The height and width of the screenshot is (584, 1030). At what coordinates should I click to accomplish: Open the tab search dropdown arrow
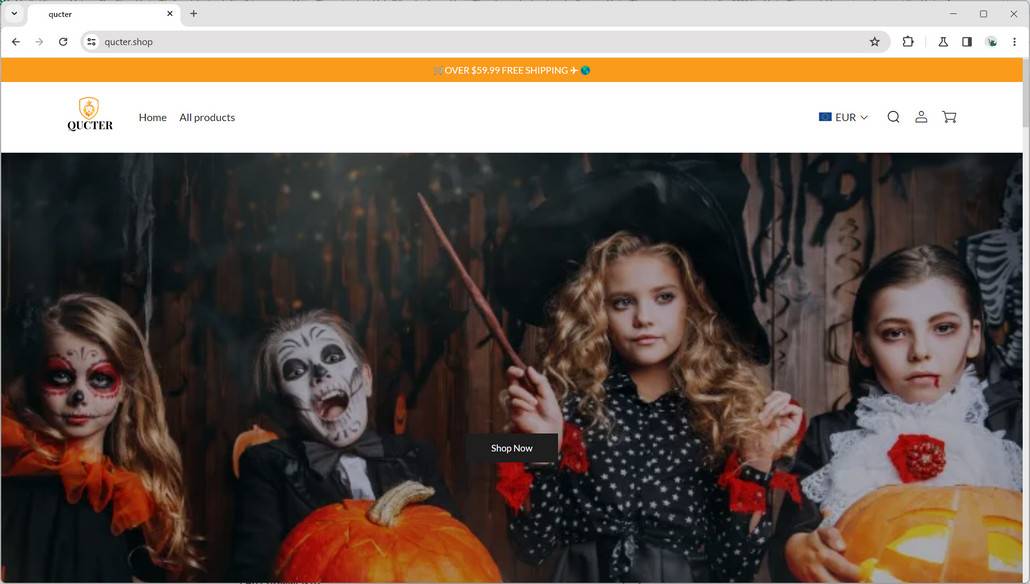(x=14, y=13)
